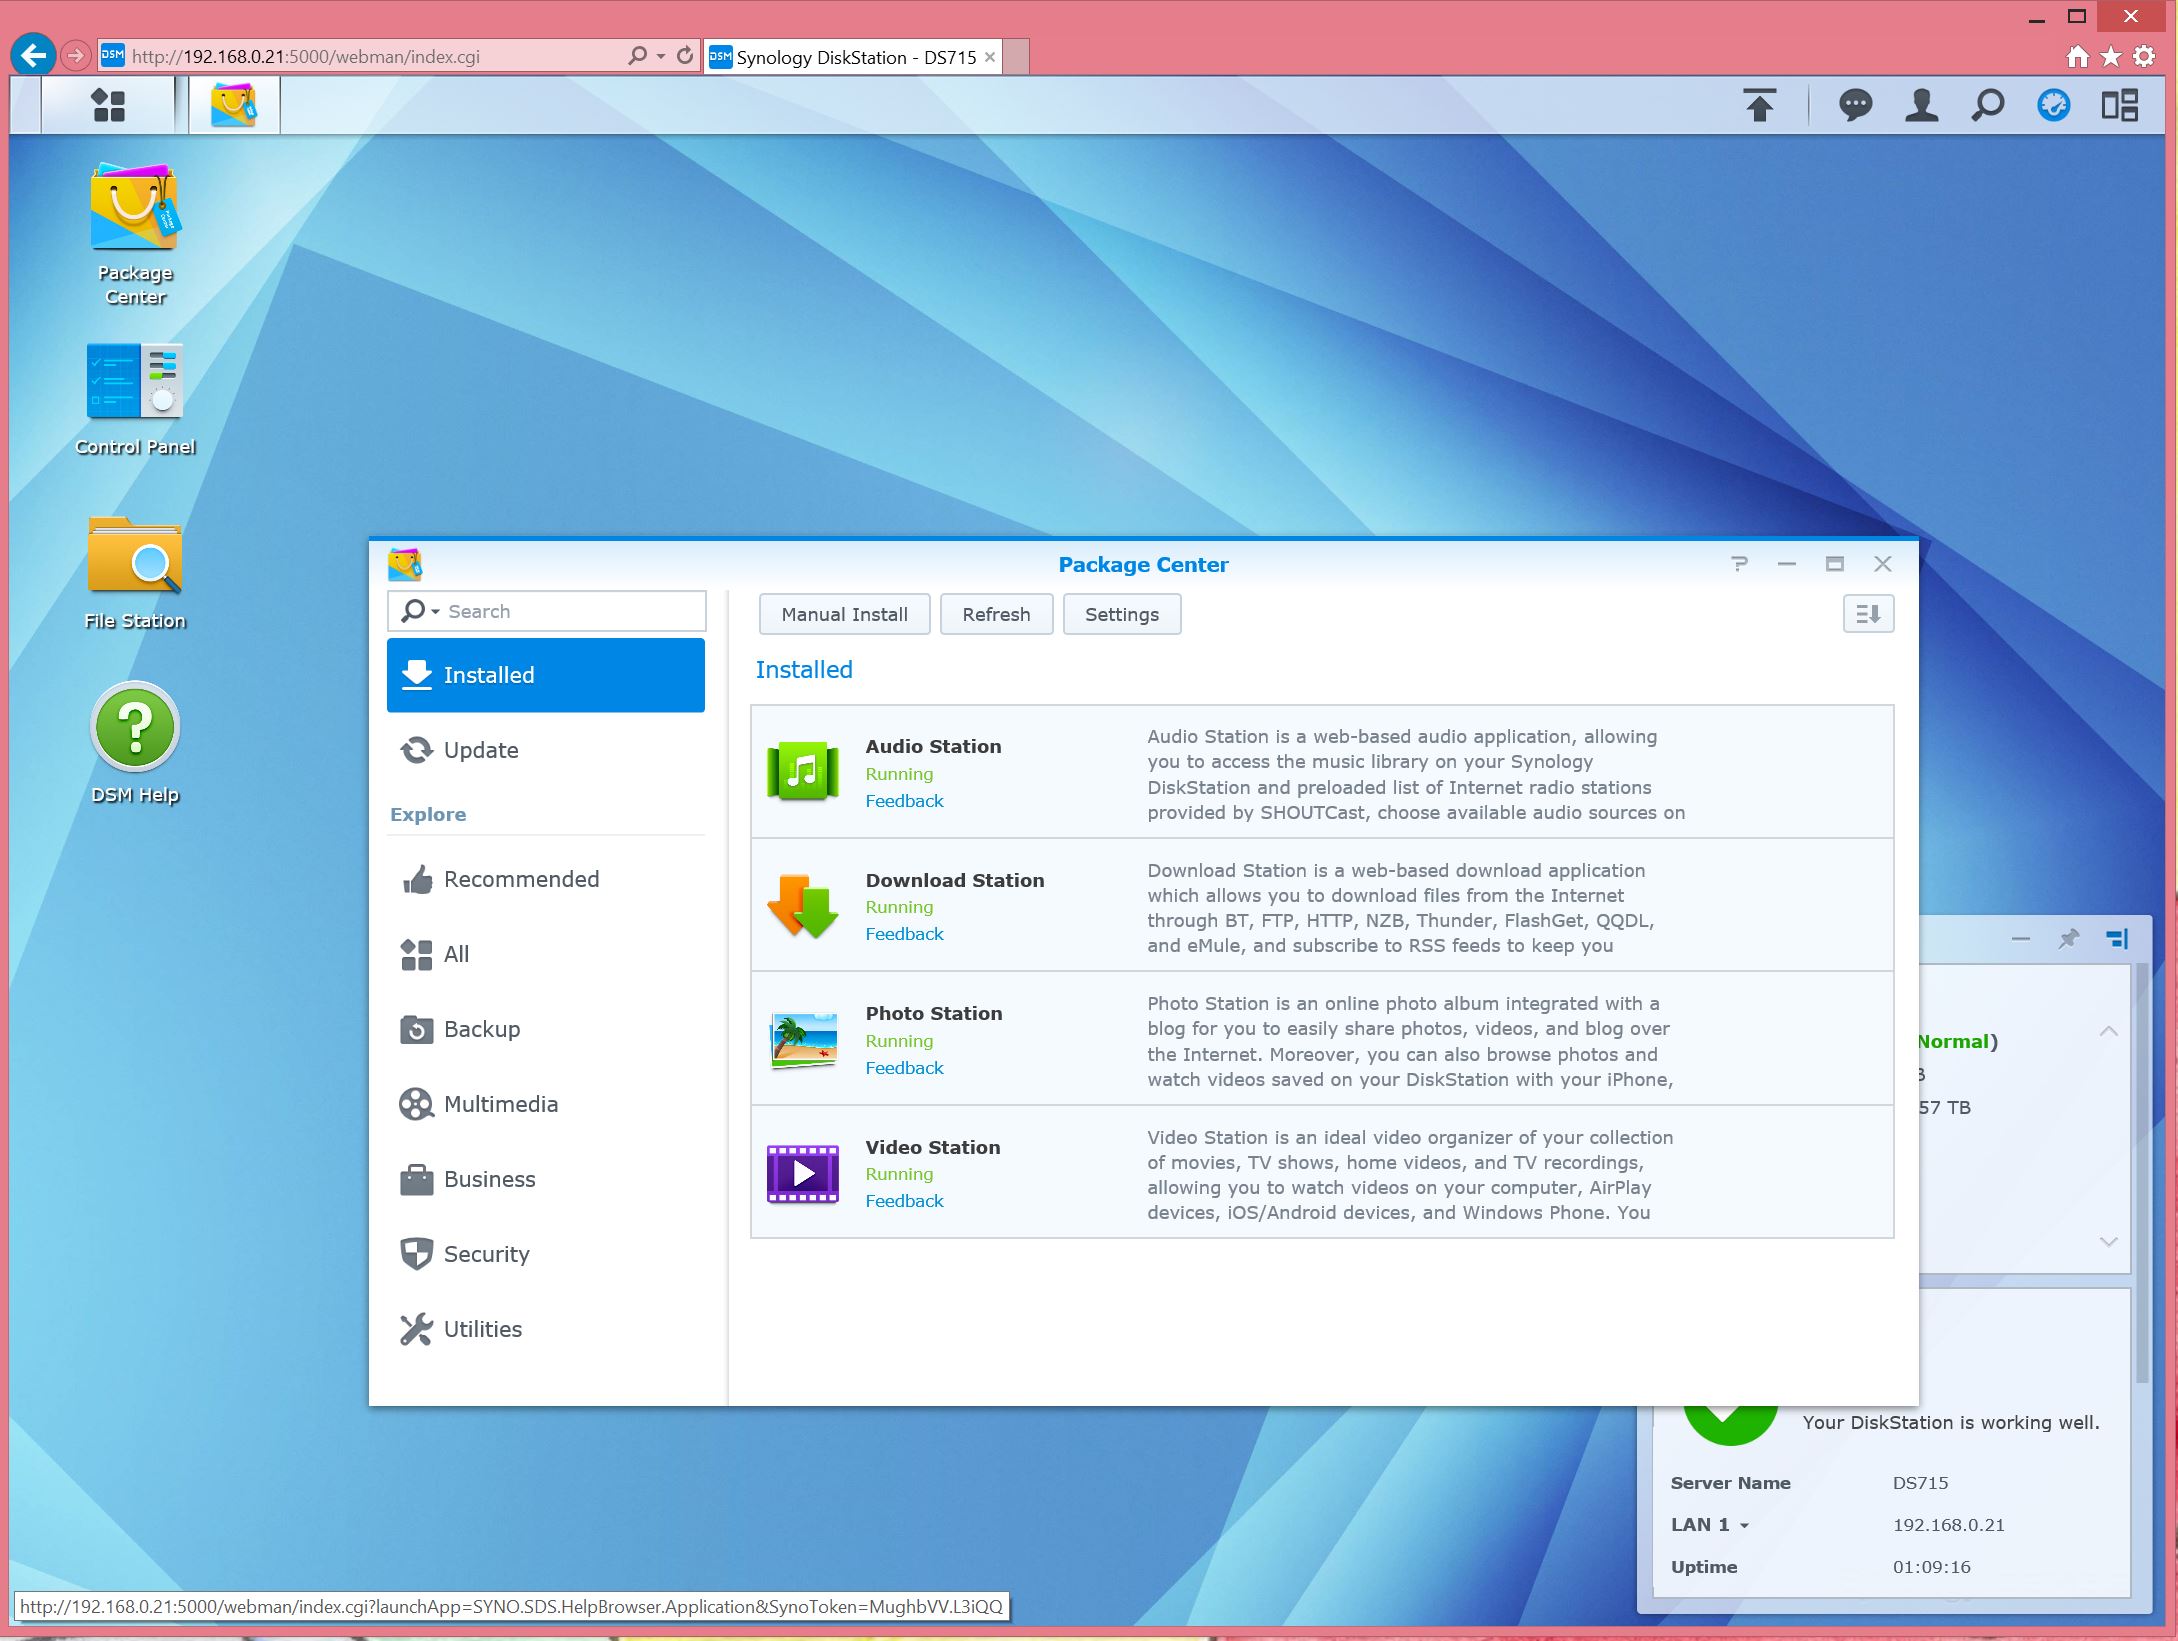
Task: Click the DSM taskbar search magnifier
Action: click(x=1987, y=105)
